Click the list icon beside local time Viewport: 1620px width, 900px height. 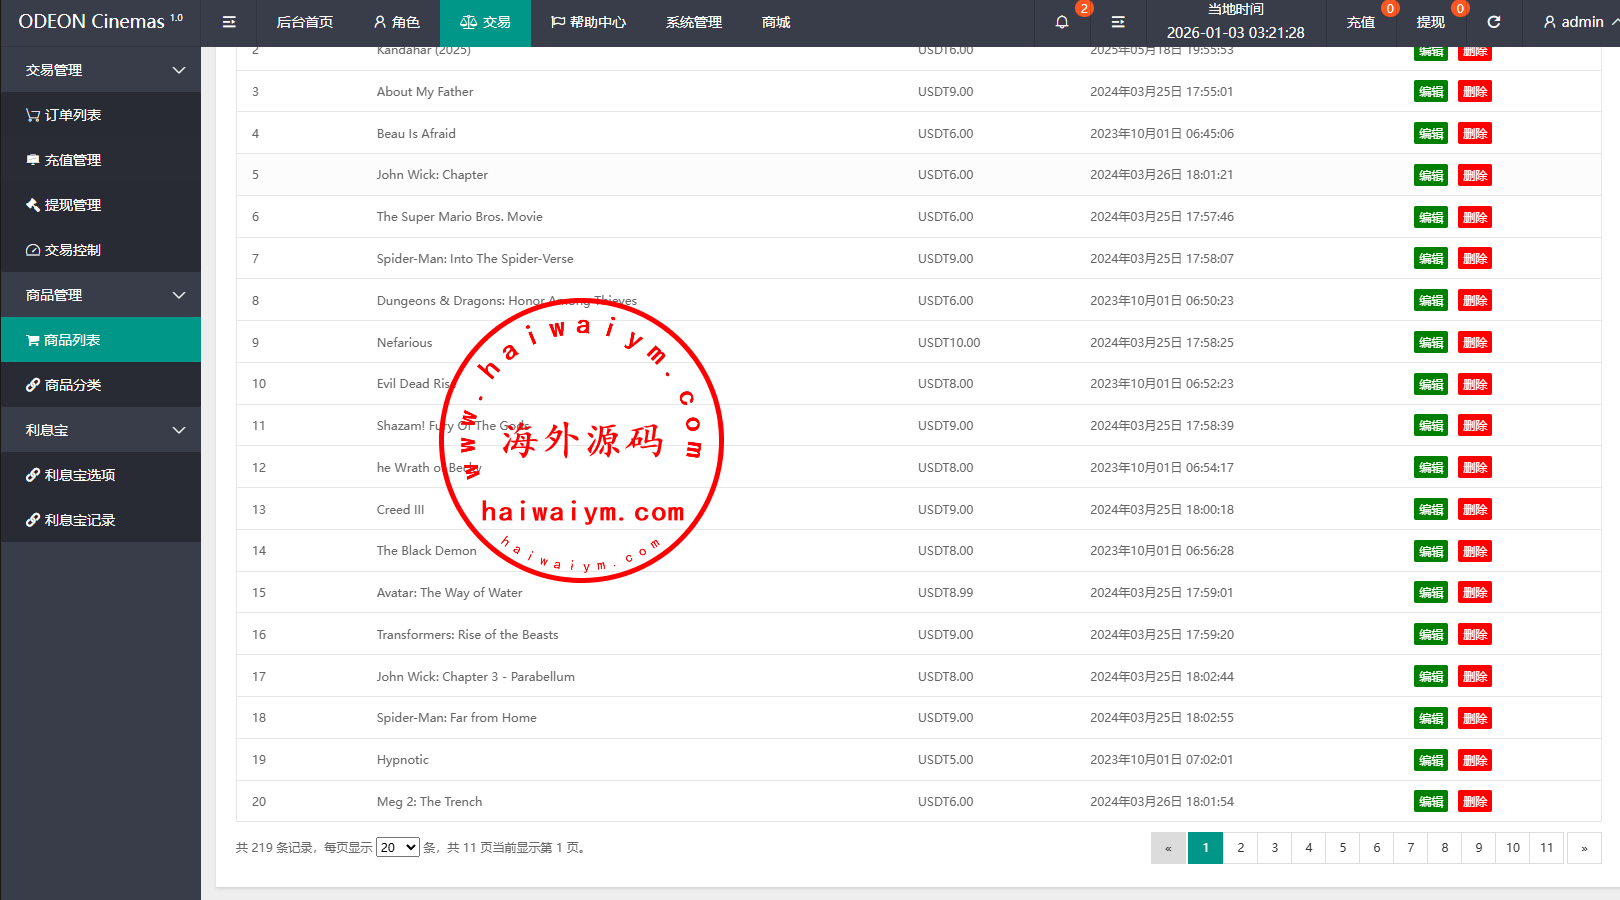[x=1118, y=22]
